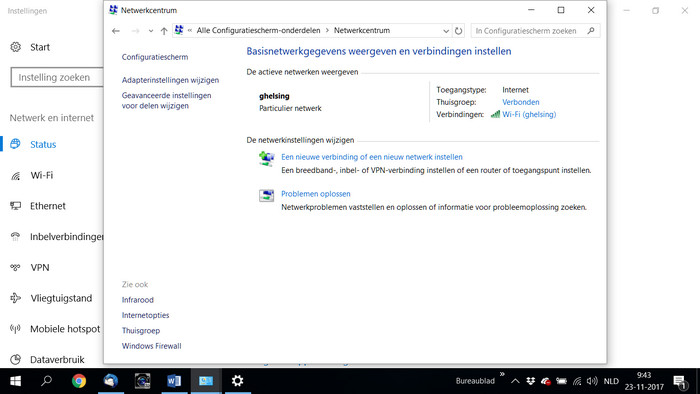Click the Netwerkcentrum breadcrumb in the address bar
The height and width of the screenshot is (394, 700).
(362, 30)
